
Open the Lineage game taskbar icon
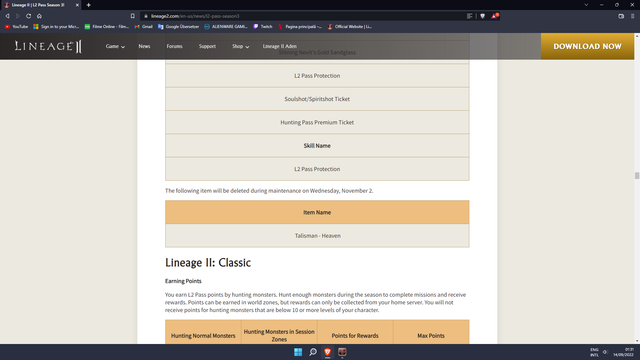[x=342, y=352]
